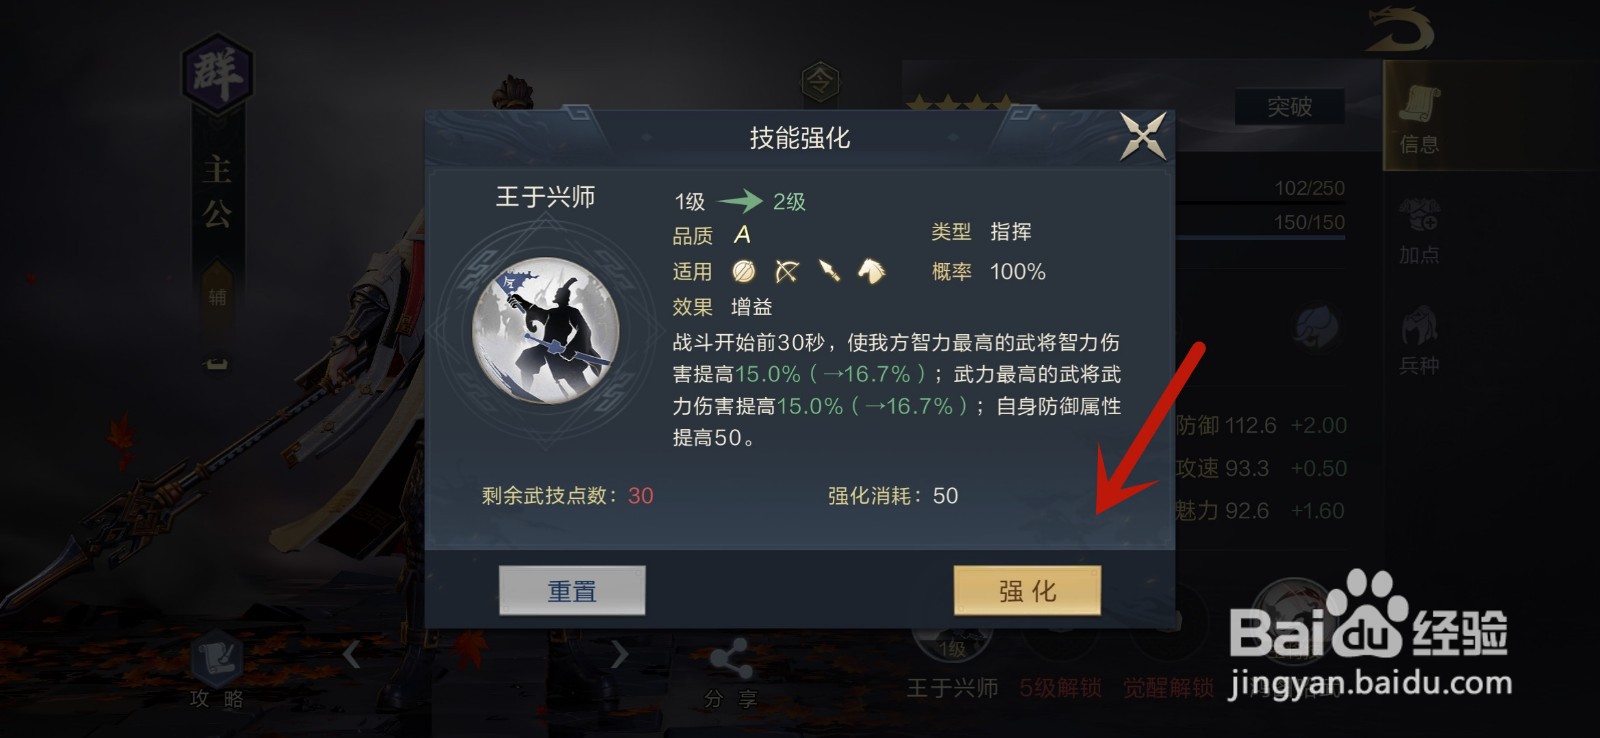The image size is (1600, 738).
Task: Go to previous hero with left chevron
Action: 351,655
